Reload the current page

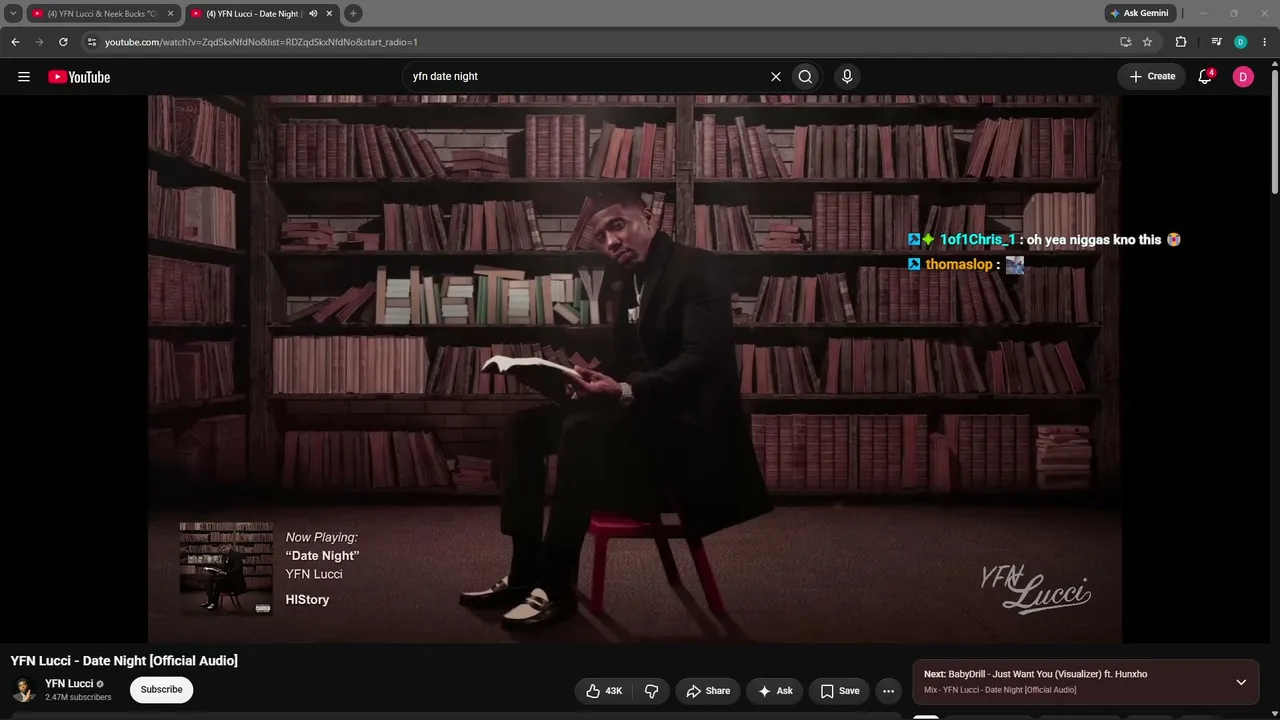pyautogui.click(x=63, y=42)
